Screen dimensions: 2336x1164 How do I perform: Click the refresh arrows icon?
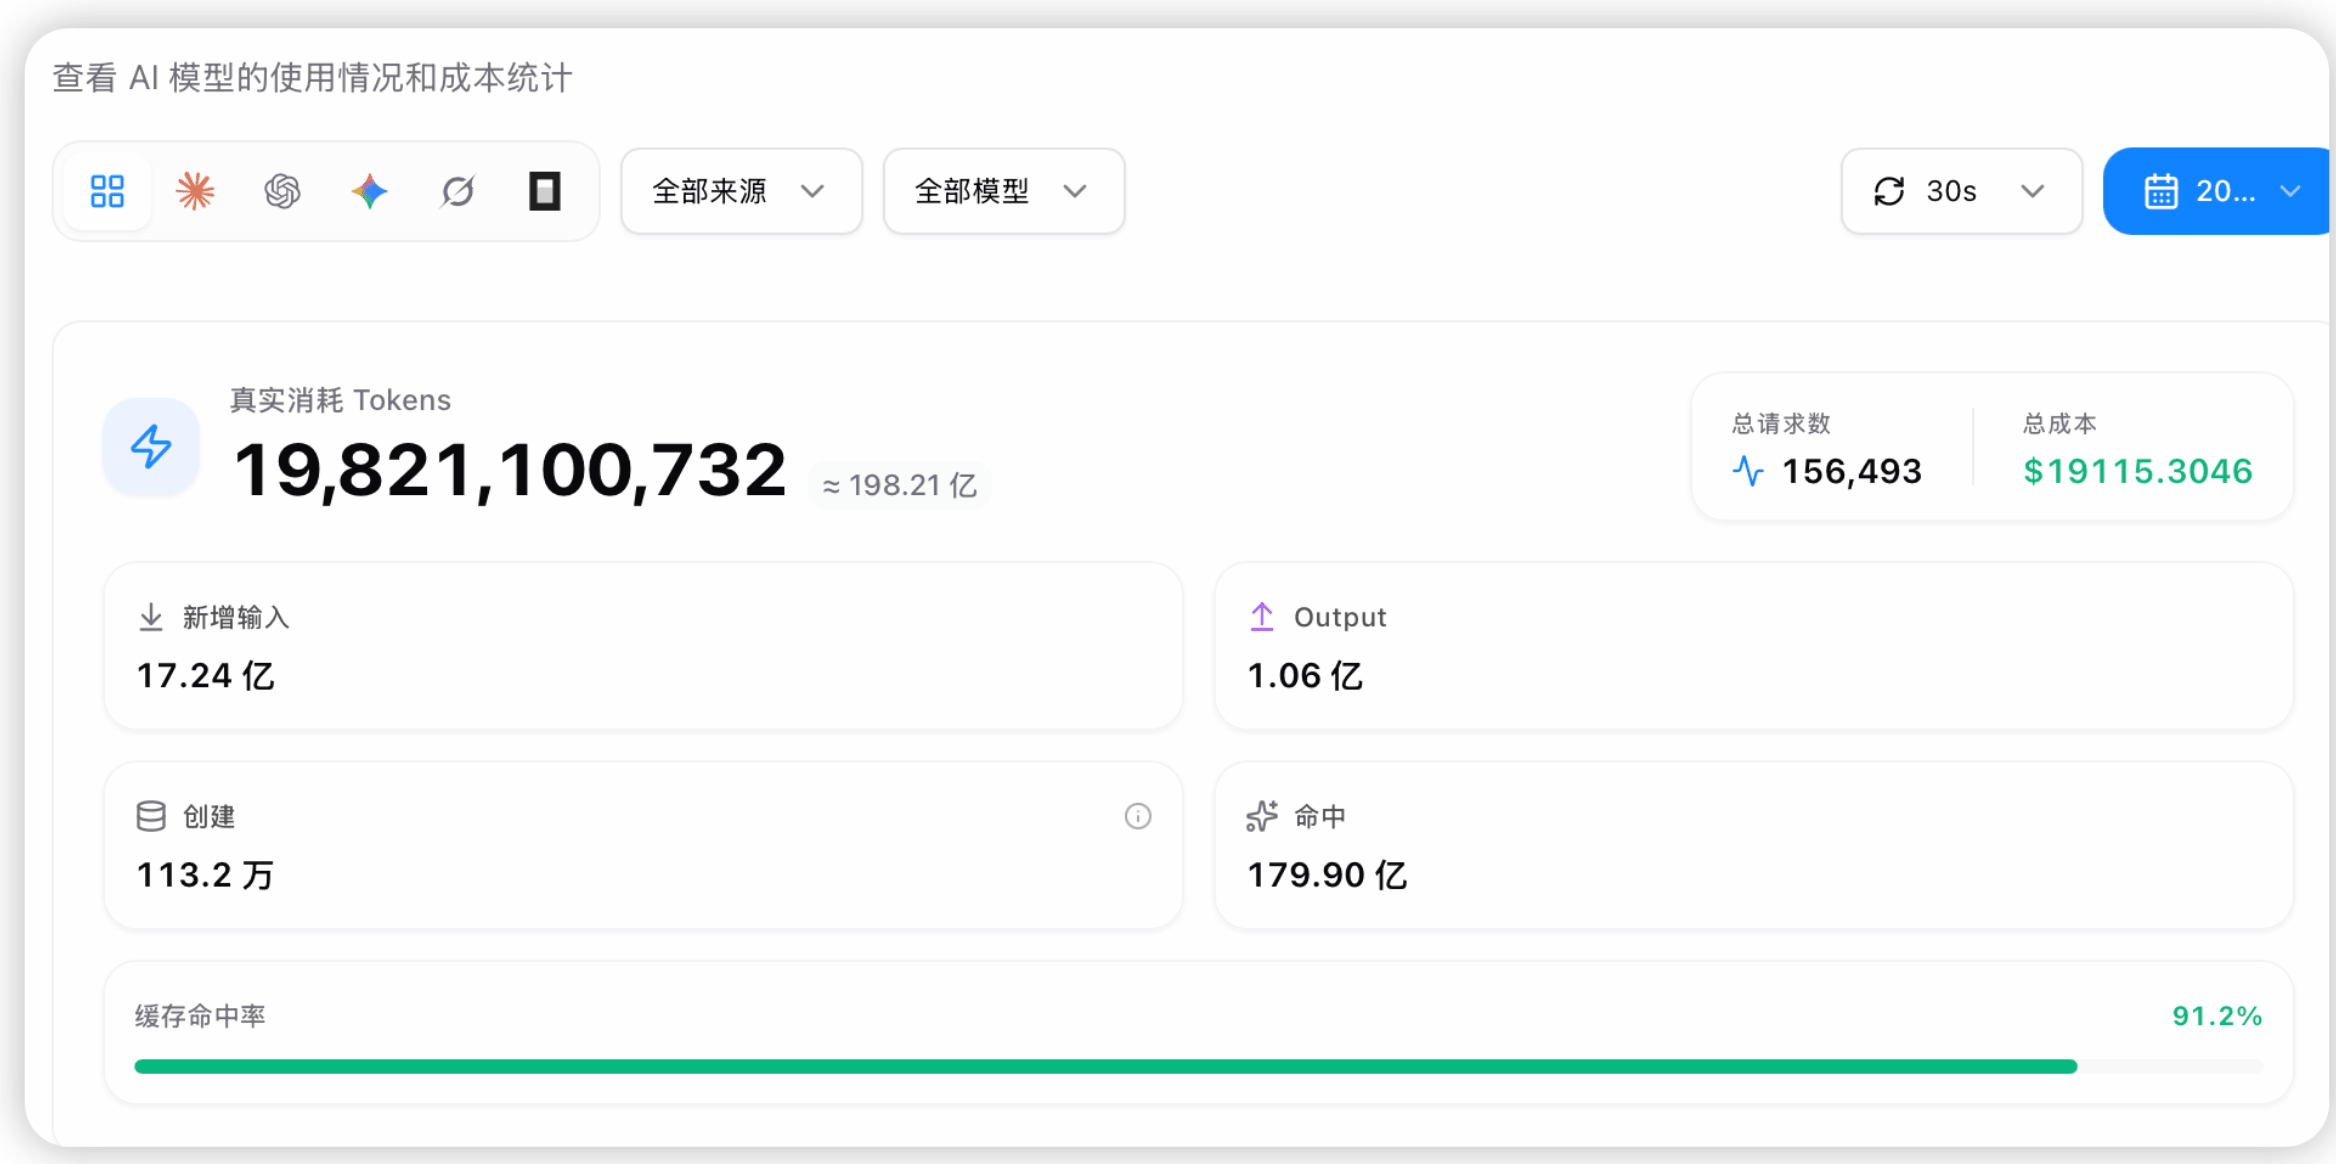tap(1889, 191)
